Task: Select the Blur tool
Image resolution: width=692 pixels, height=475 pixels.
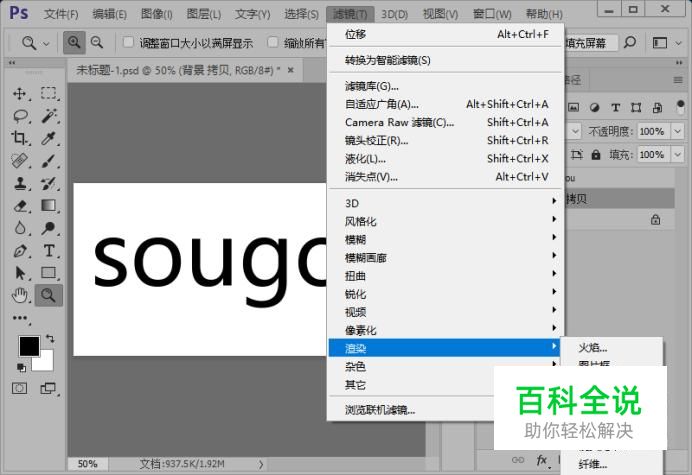Action: [x=20, y=228]
